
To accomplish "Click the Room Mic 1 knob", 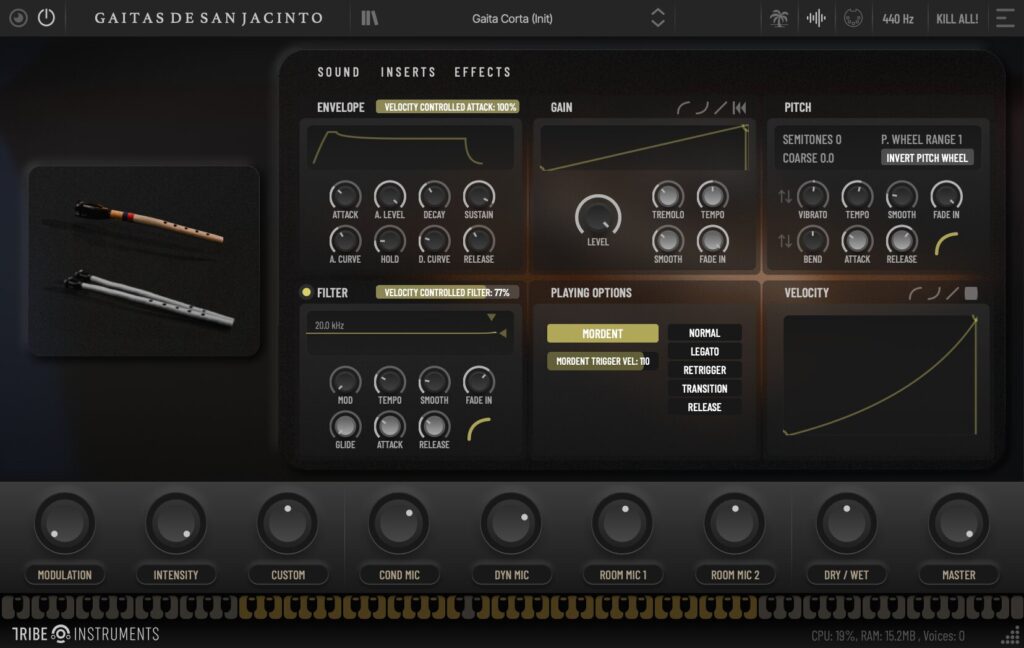I will (x=622, y=523).
